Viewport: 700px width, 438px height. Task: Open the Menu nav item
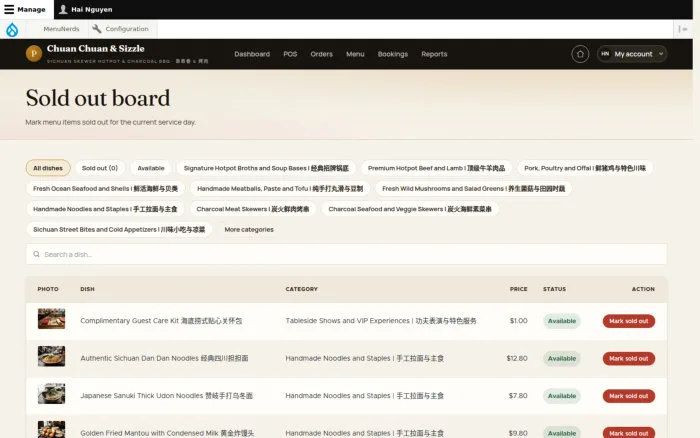(355, 54)
